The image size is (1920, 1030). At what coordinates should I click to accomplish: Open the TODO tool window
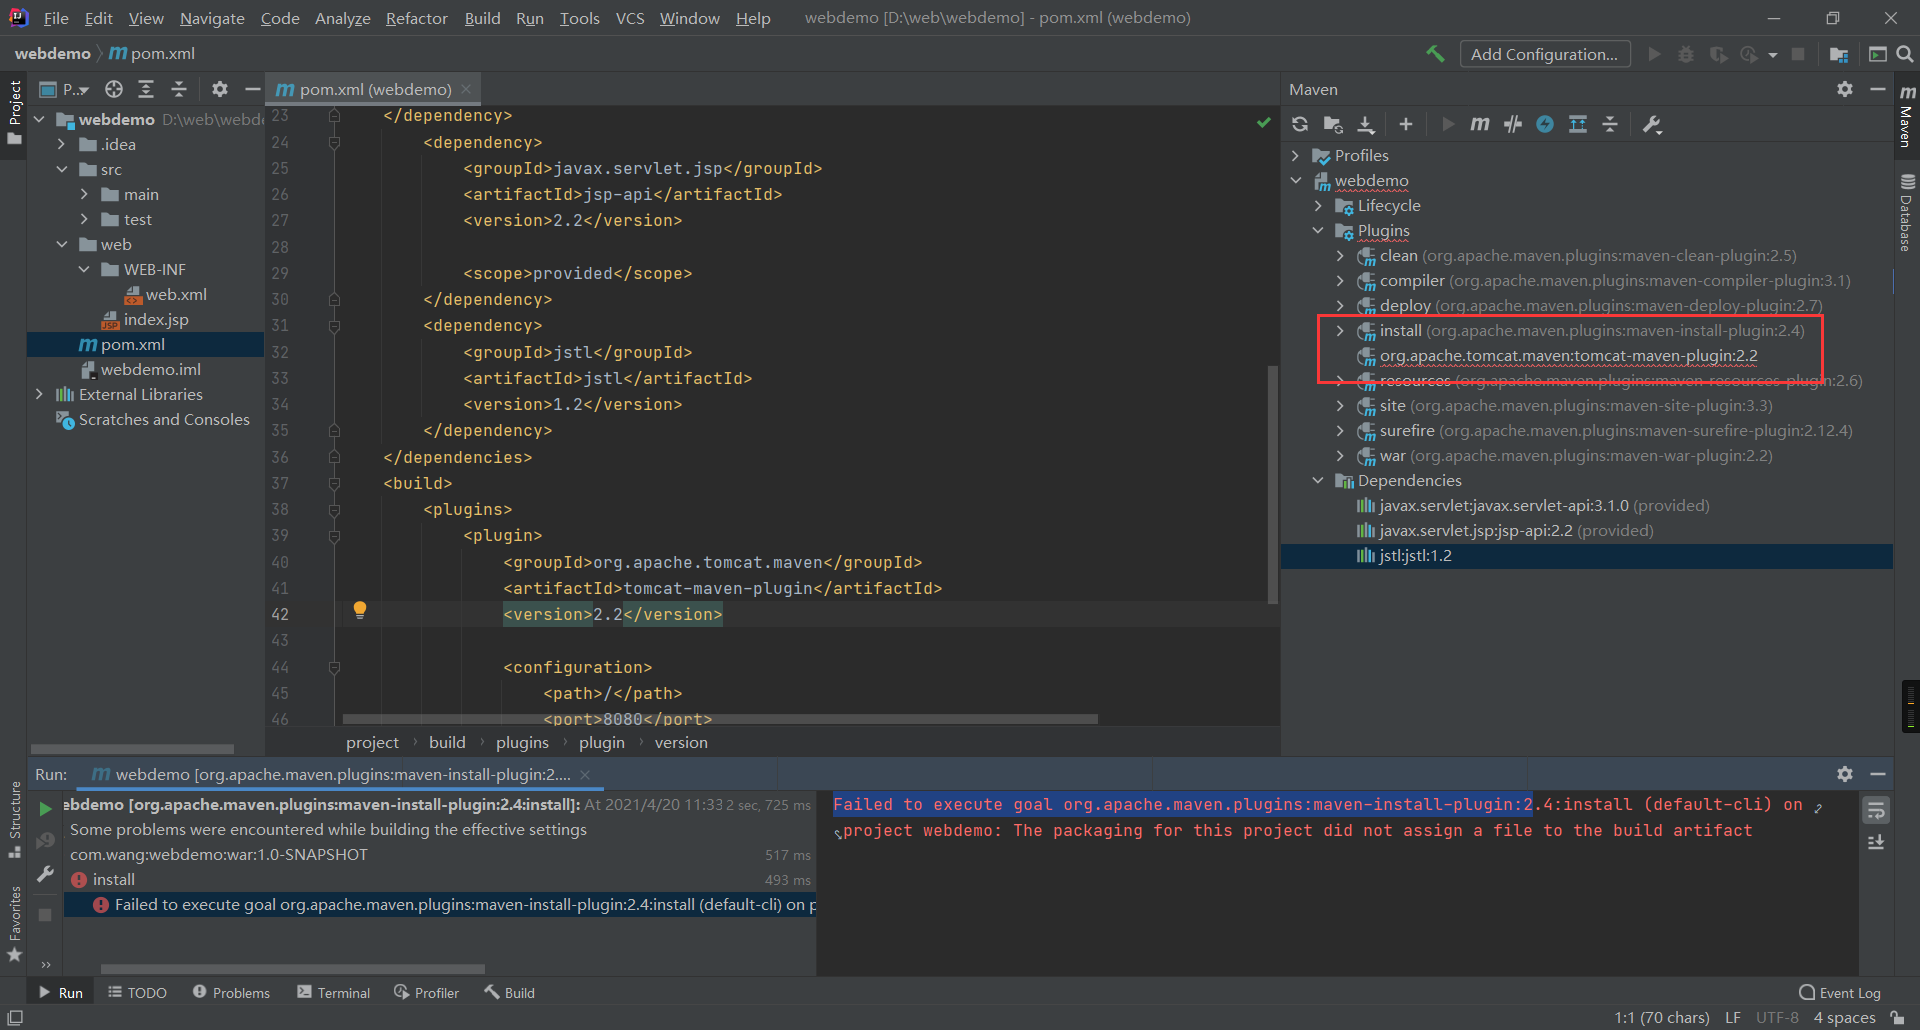pos(138,992)
